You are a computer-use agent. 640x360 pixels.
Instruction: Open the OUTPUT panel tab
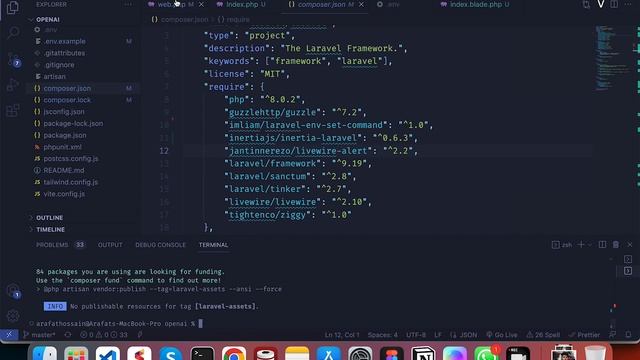tap(110, 245)
